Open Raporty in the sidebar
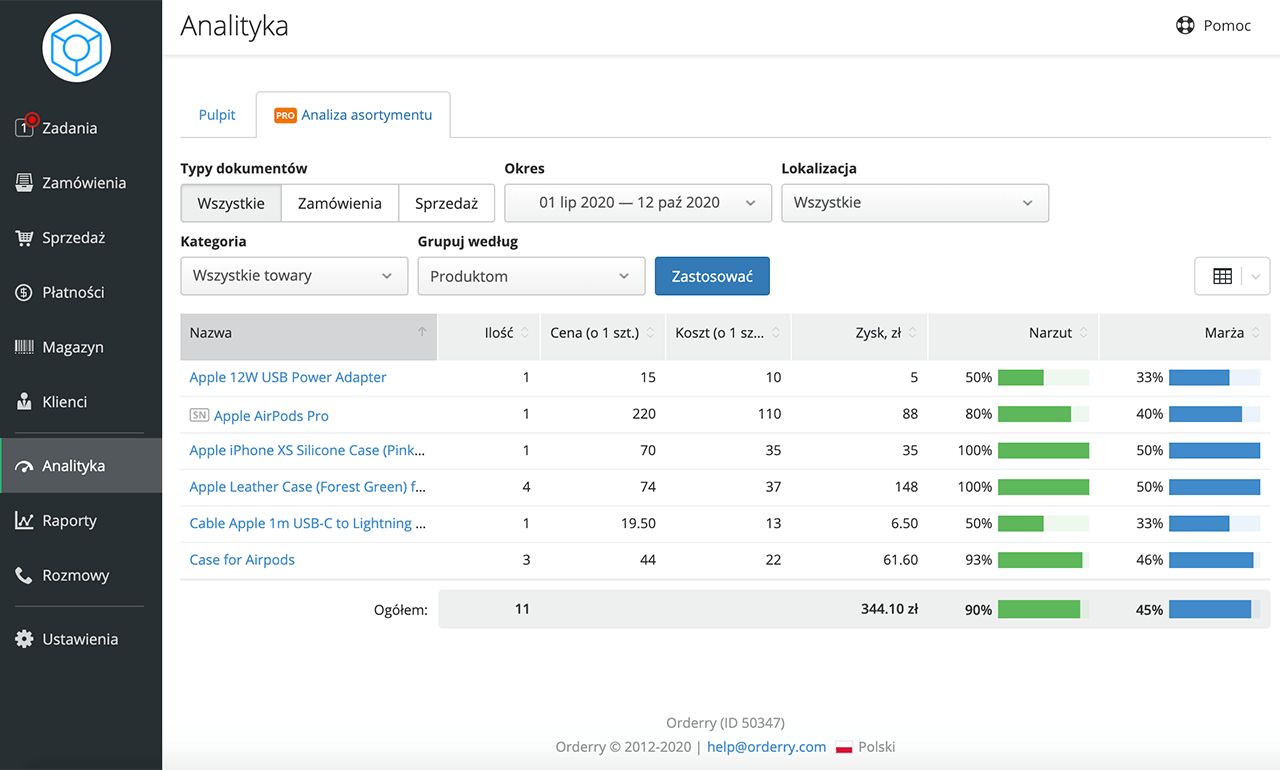 (81, 520)
